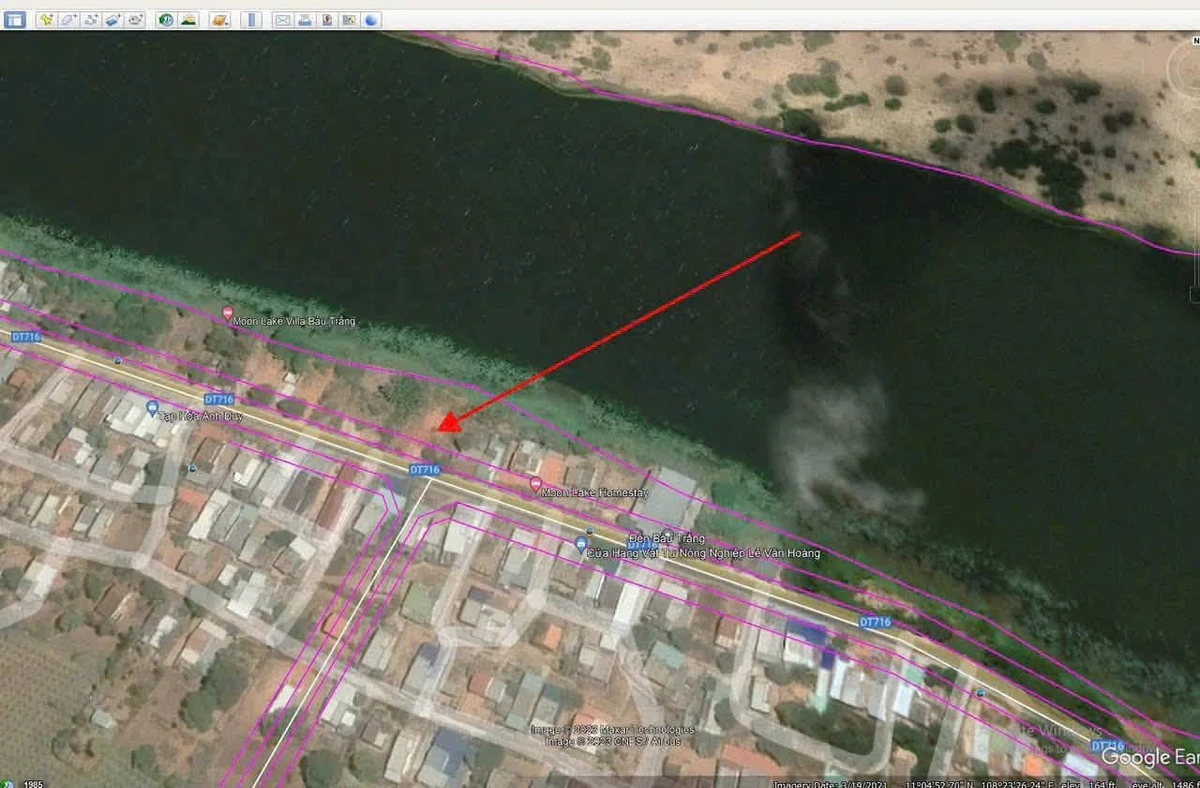Open the planet switcher dropdown

pos(221,20)
